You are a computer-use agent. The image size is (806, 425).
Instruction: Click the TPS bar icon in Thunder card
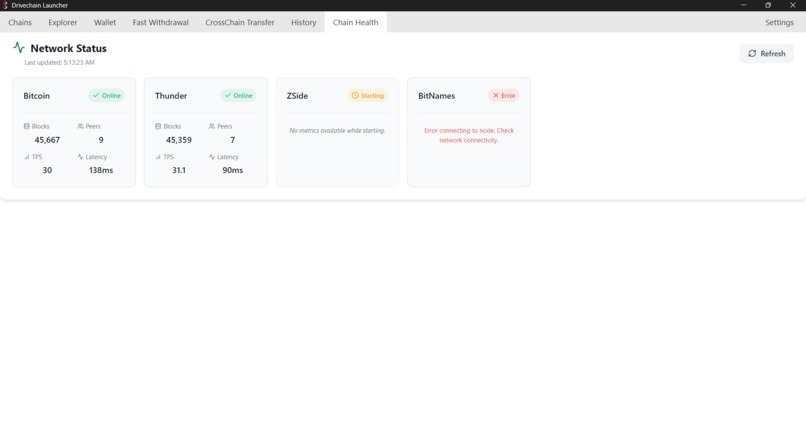pos(158,157)
